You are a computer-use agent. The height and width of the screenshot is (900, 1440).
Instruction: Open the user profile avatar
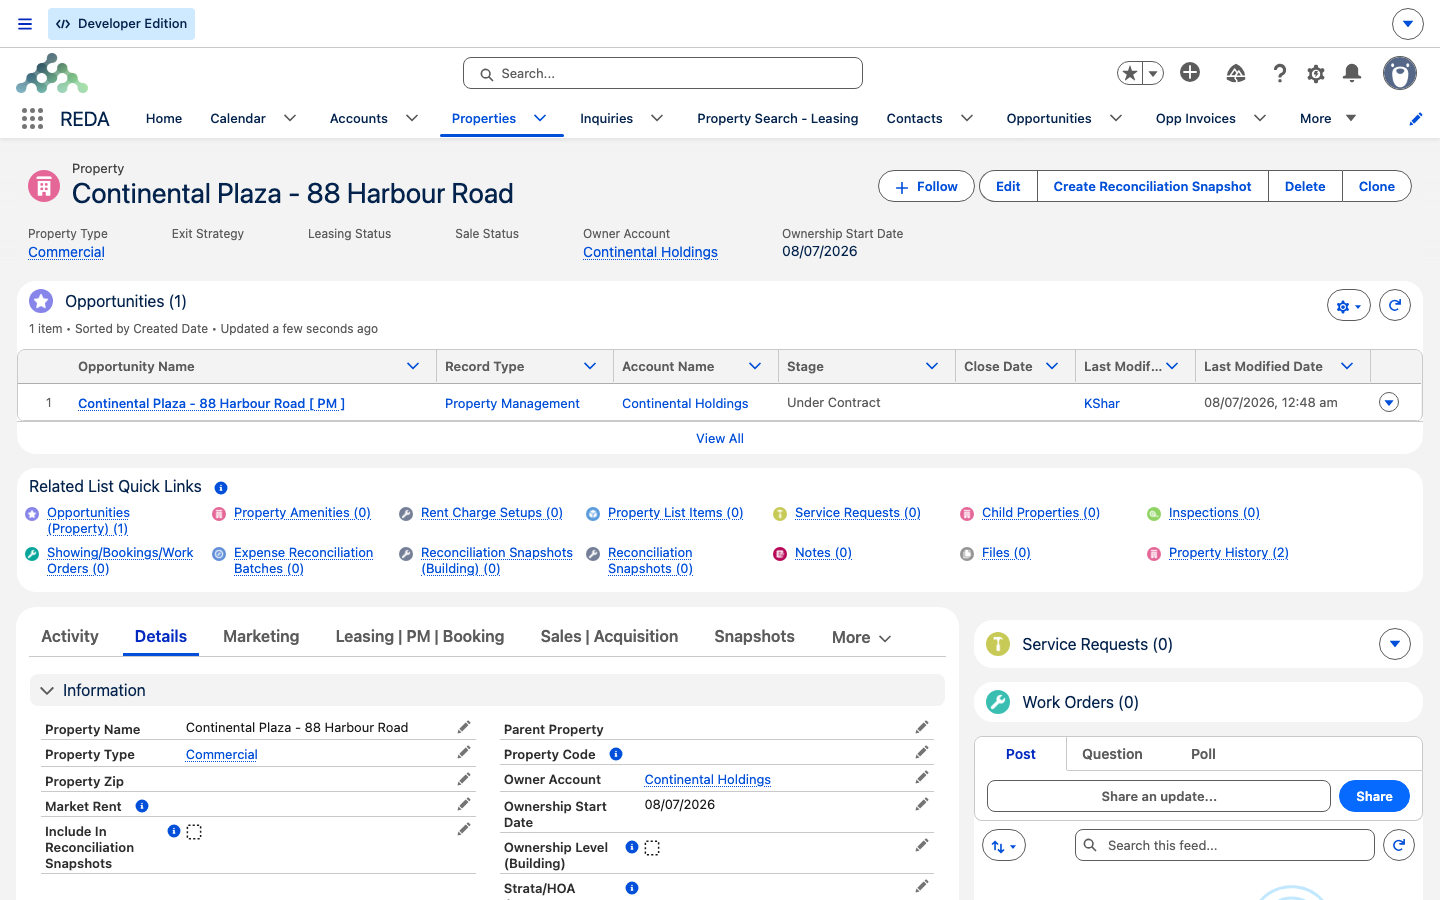pyautogui.click(x=1400, y=73)
